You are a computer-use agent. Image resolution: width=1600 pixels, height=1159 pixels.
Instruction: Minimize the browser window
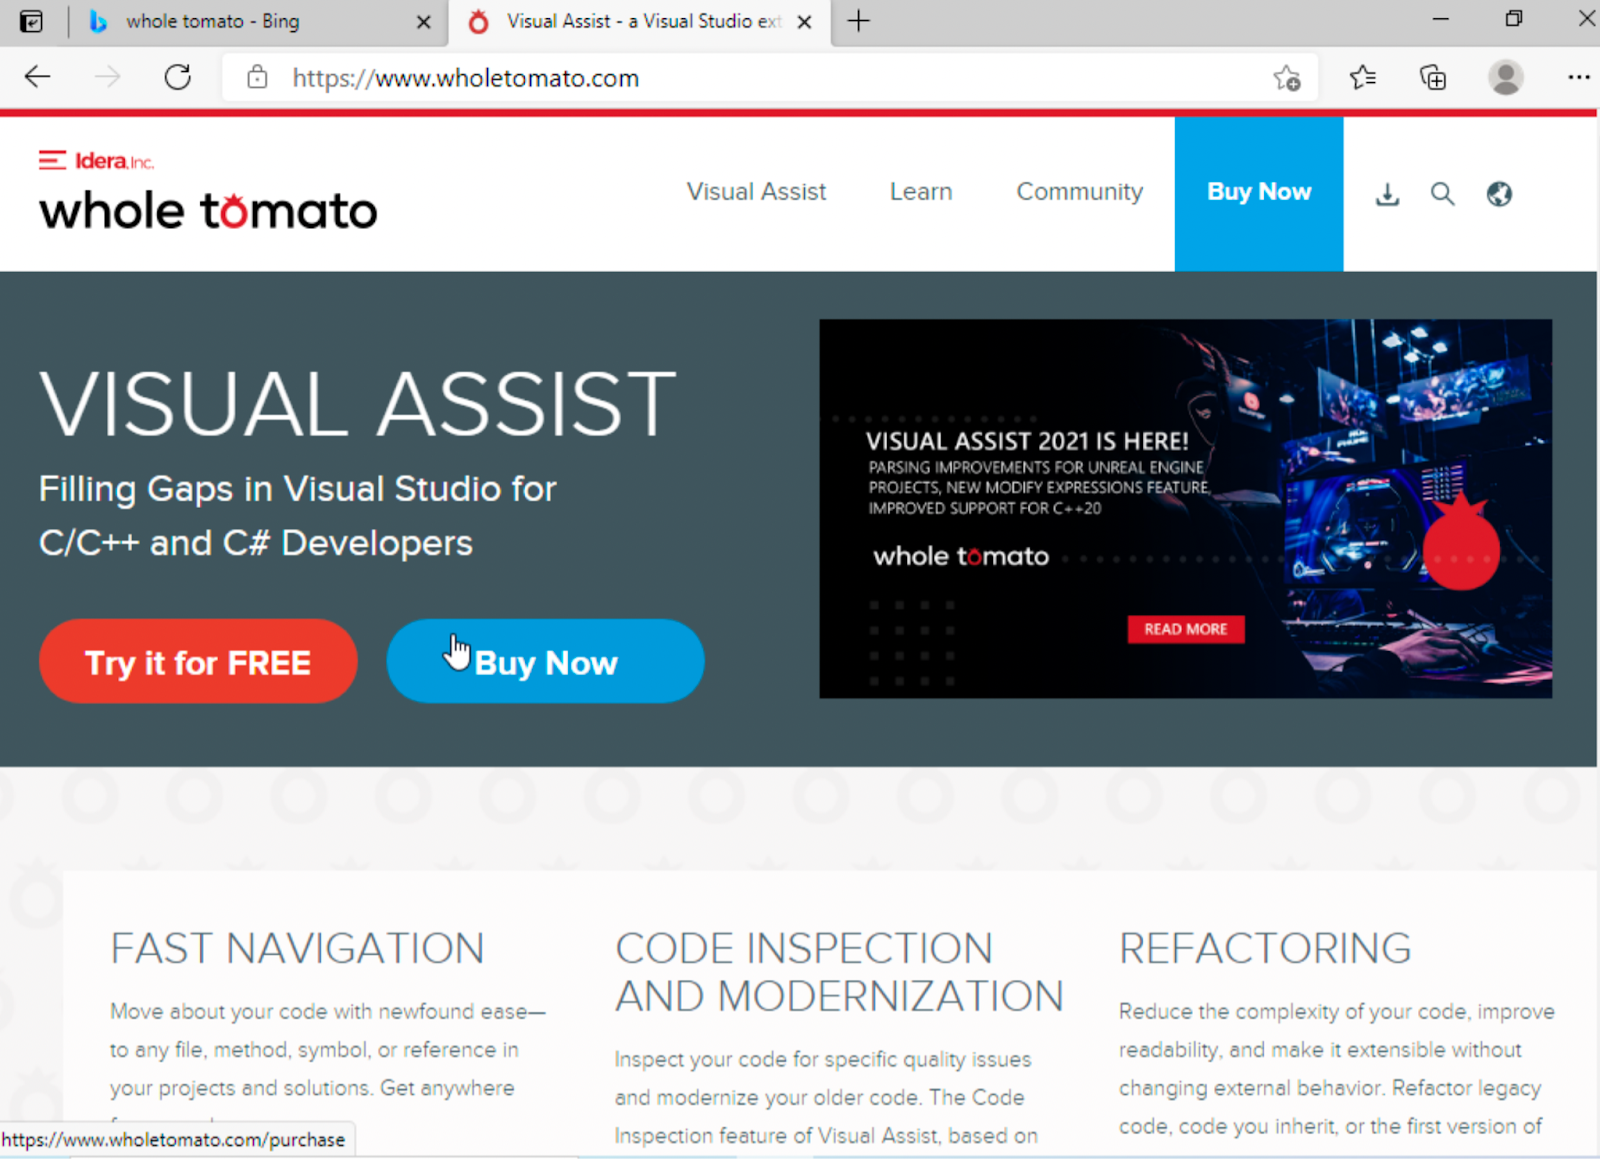(x=1440, y=19)
